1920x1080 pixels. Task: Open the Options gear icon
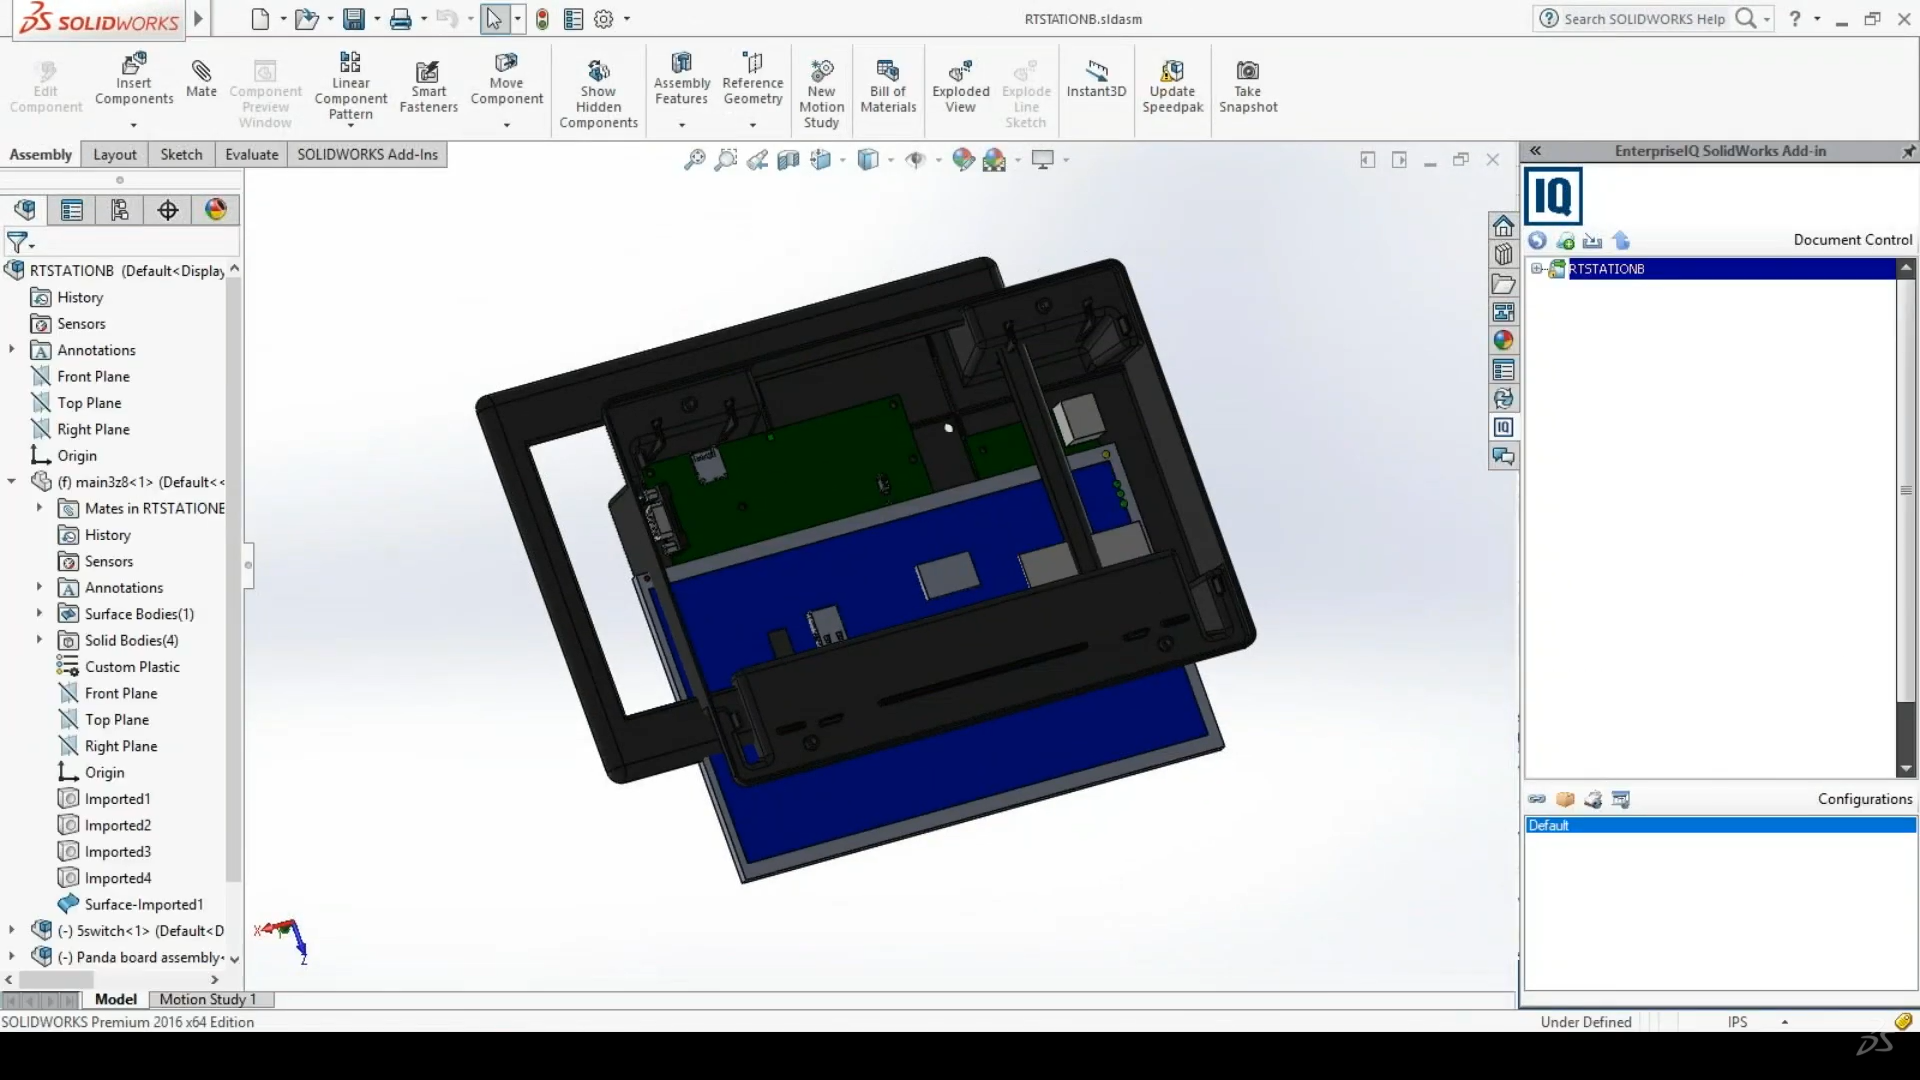click(603, 19)
